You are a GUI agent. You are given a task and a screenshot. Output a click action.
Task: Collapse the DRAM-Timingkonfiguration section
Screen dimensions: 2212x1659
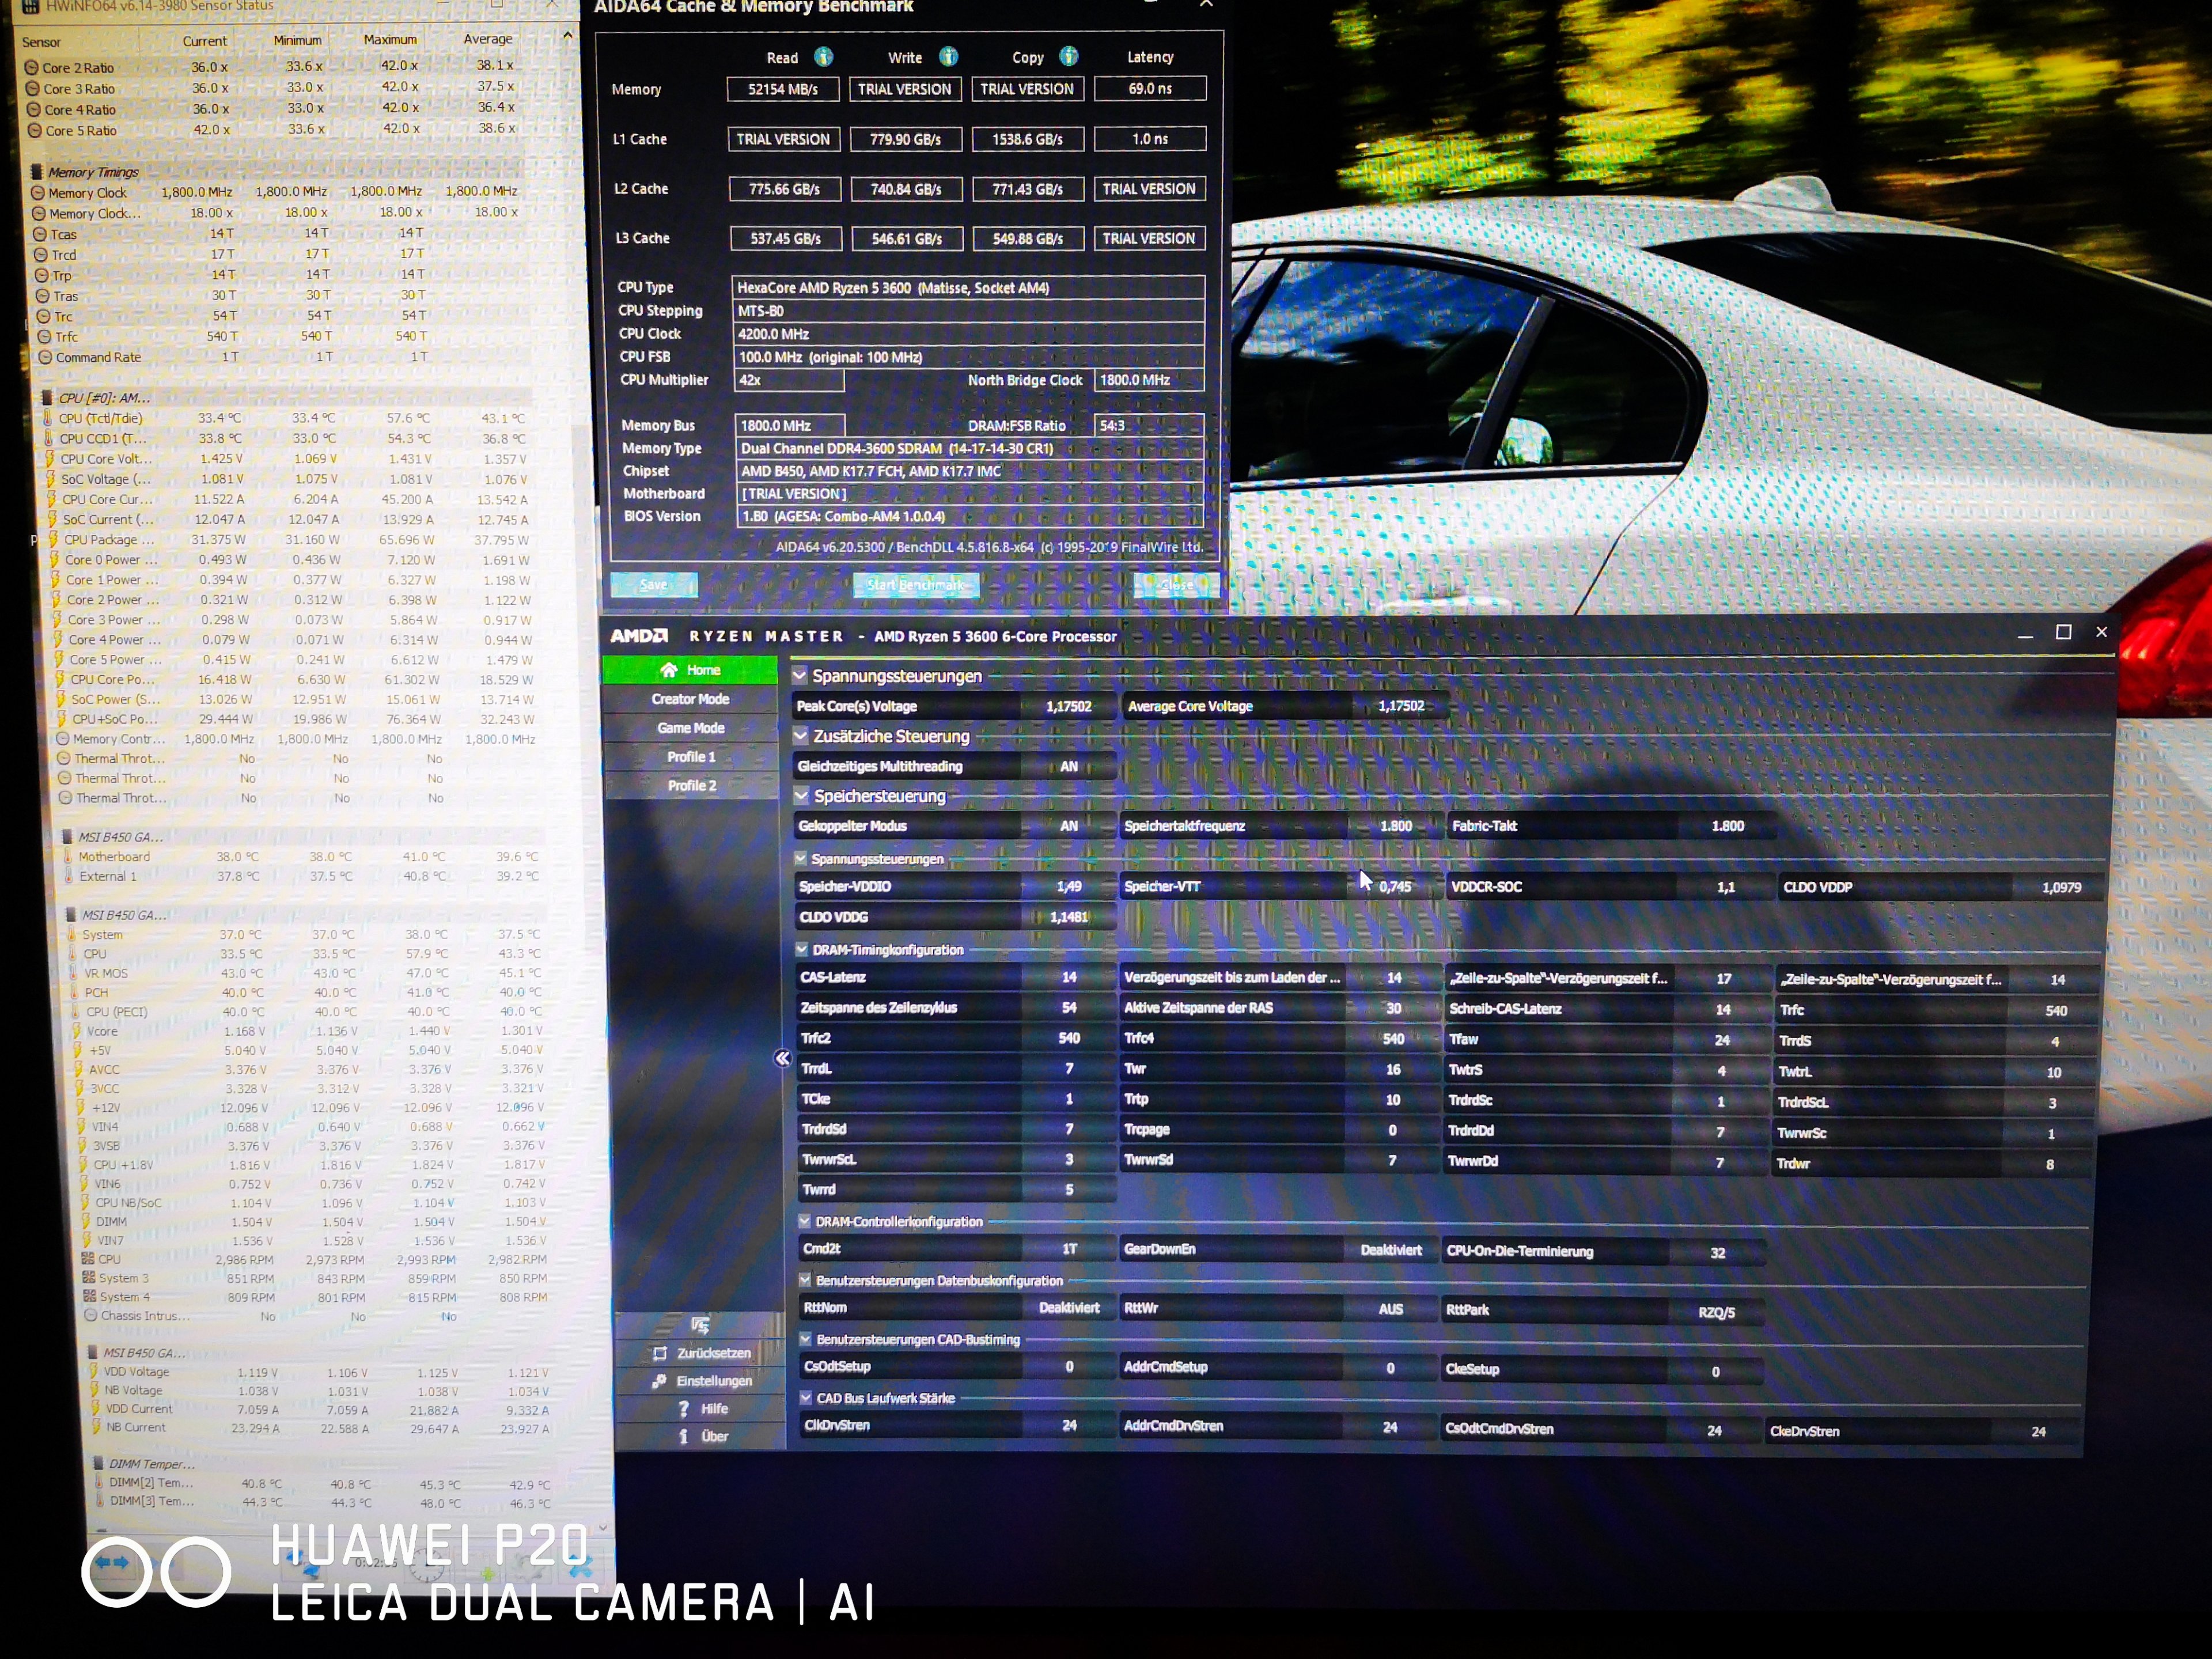(802, 950)
